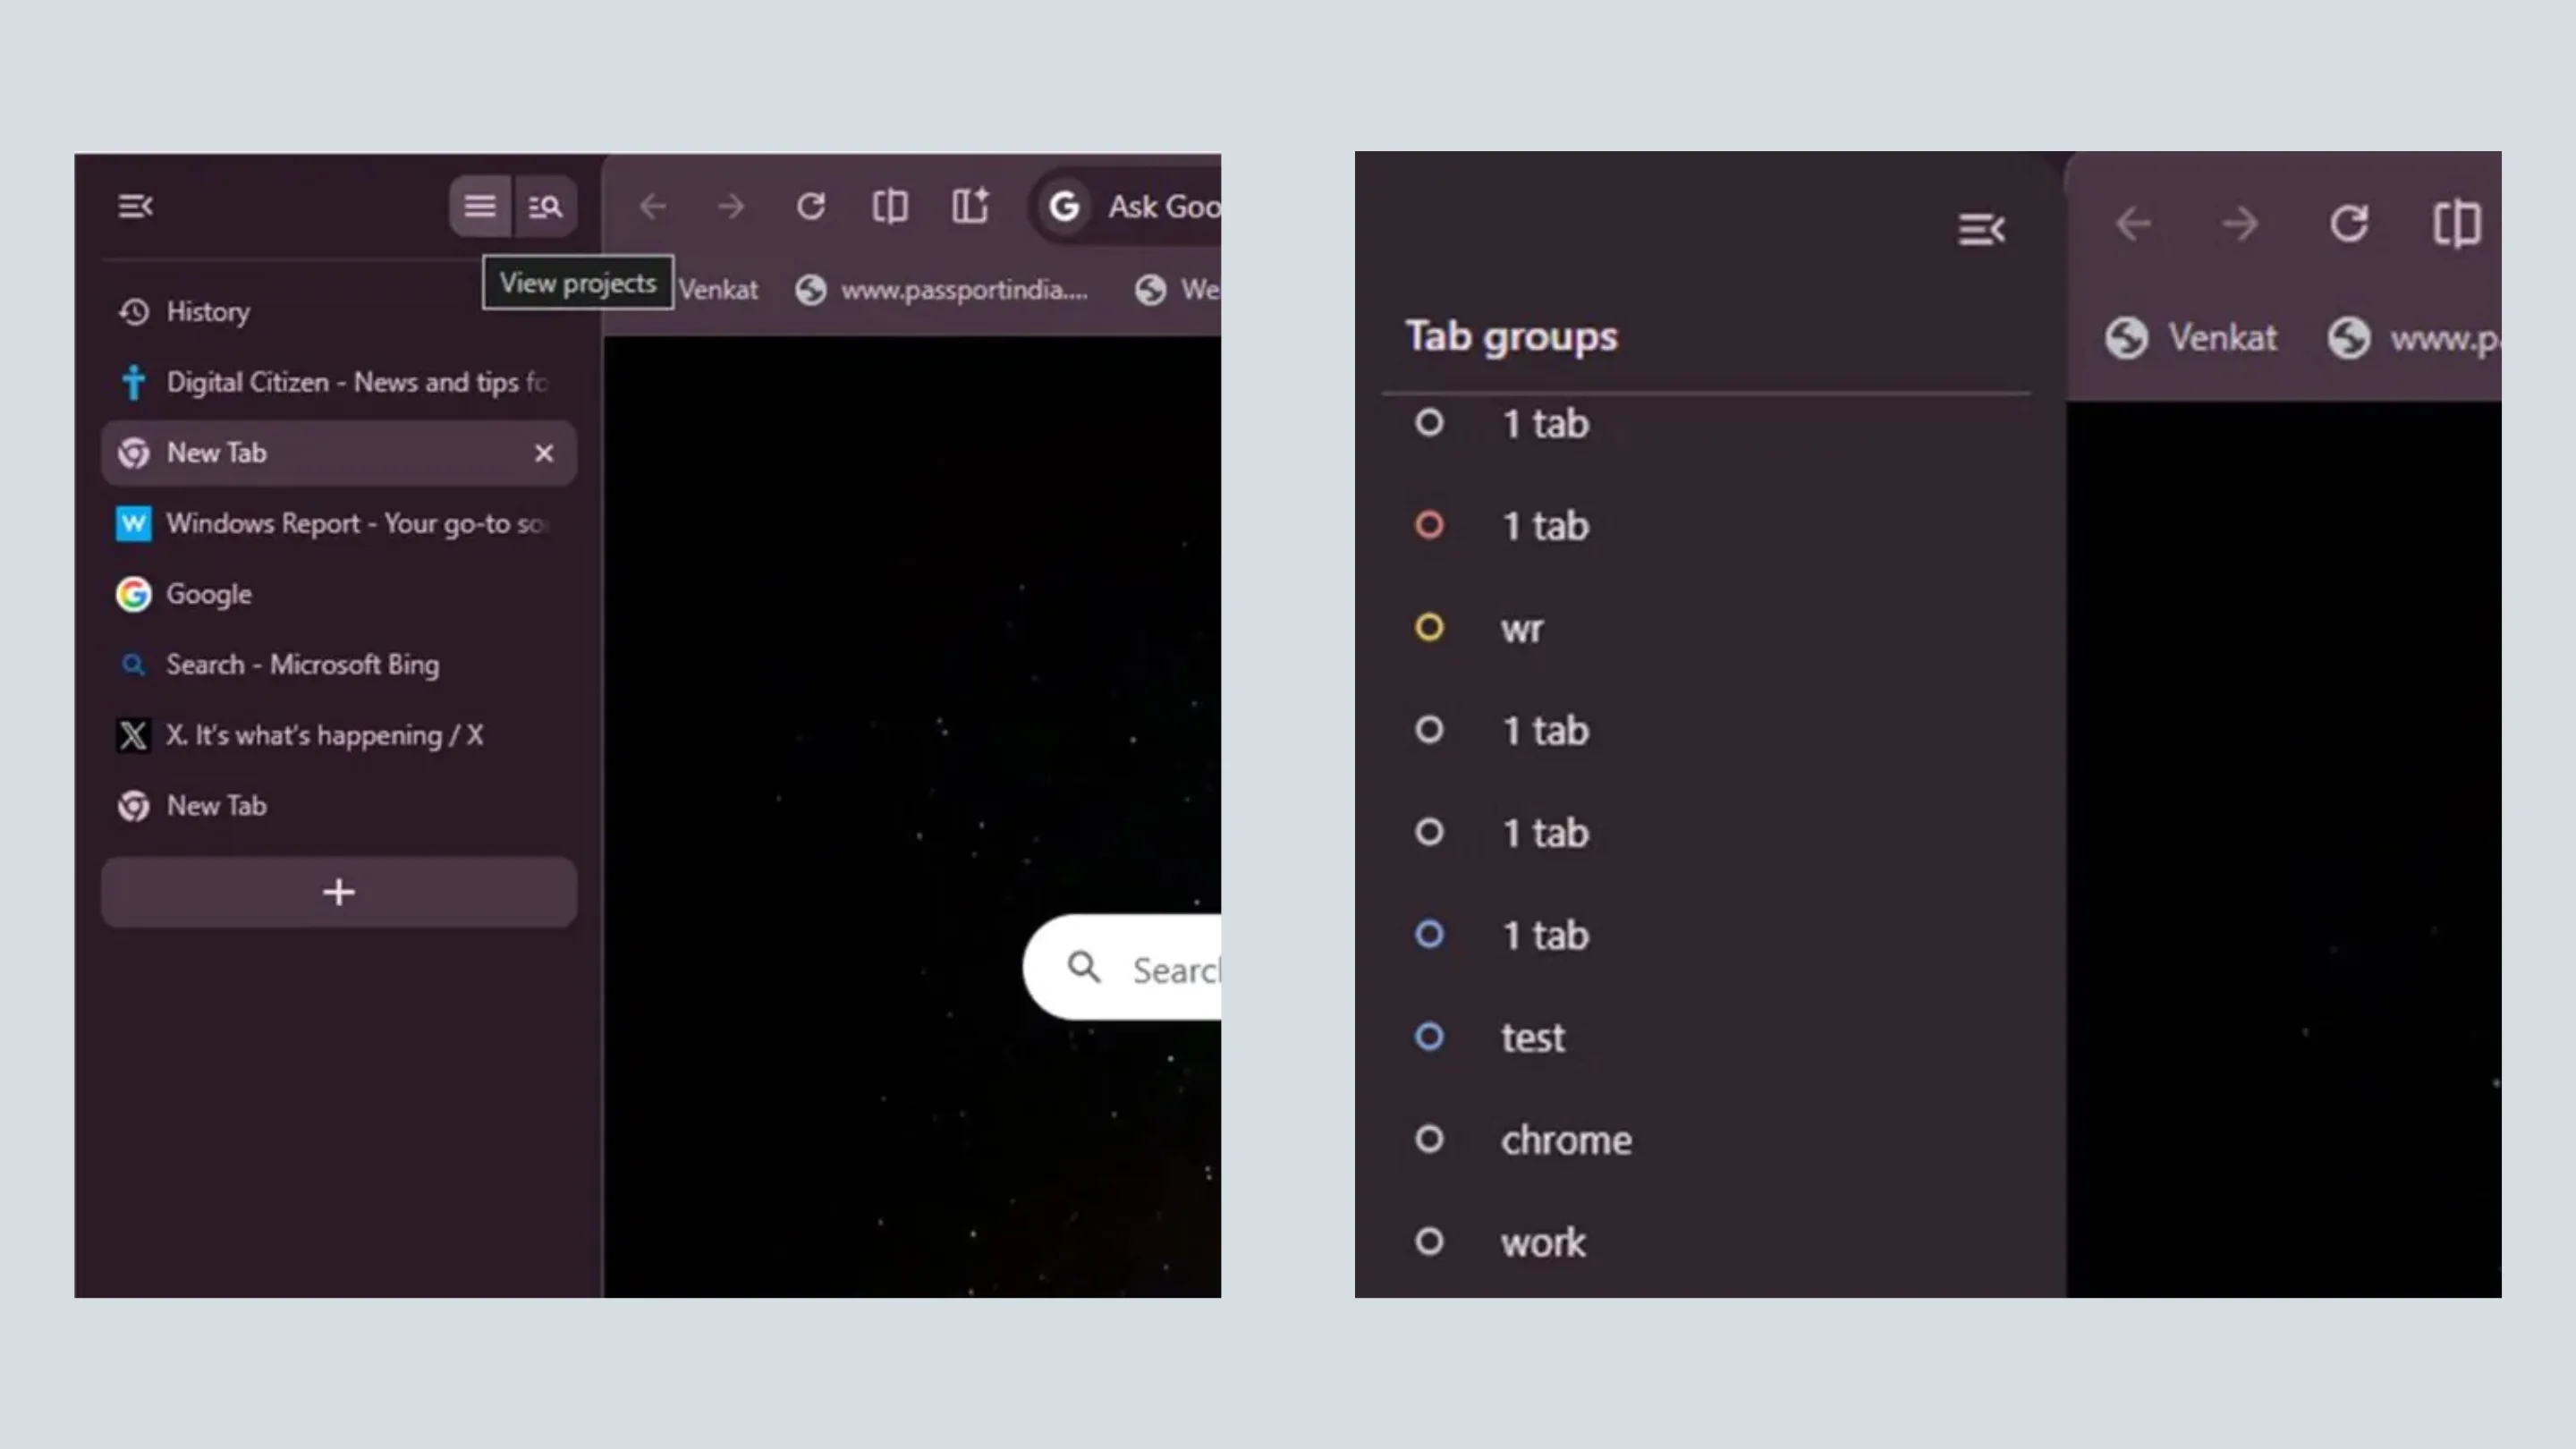
Task: Create a new tab with the plus button
Action: point(338,892)
